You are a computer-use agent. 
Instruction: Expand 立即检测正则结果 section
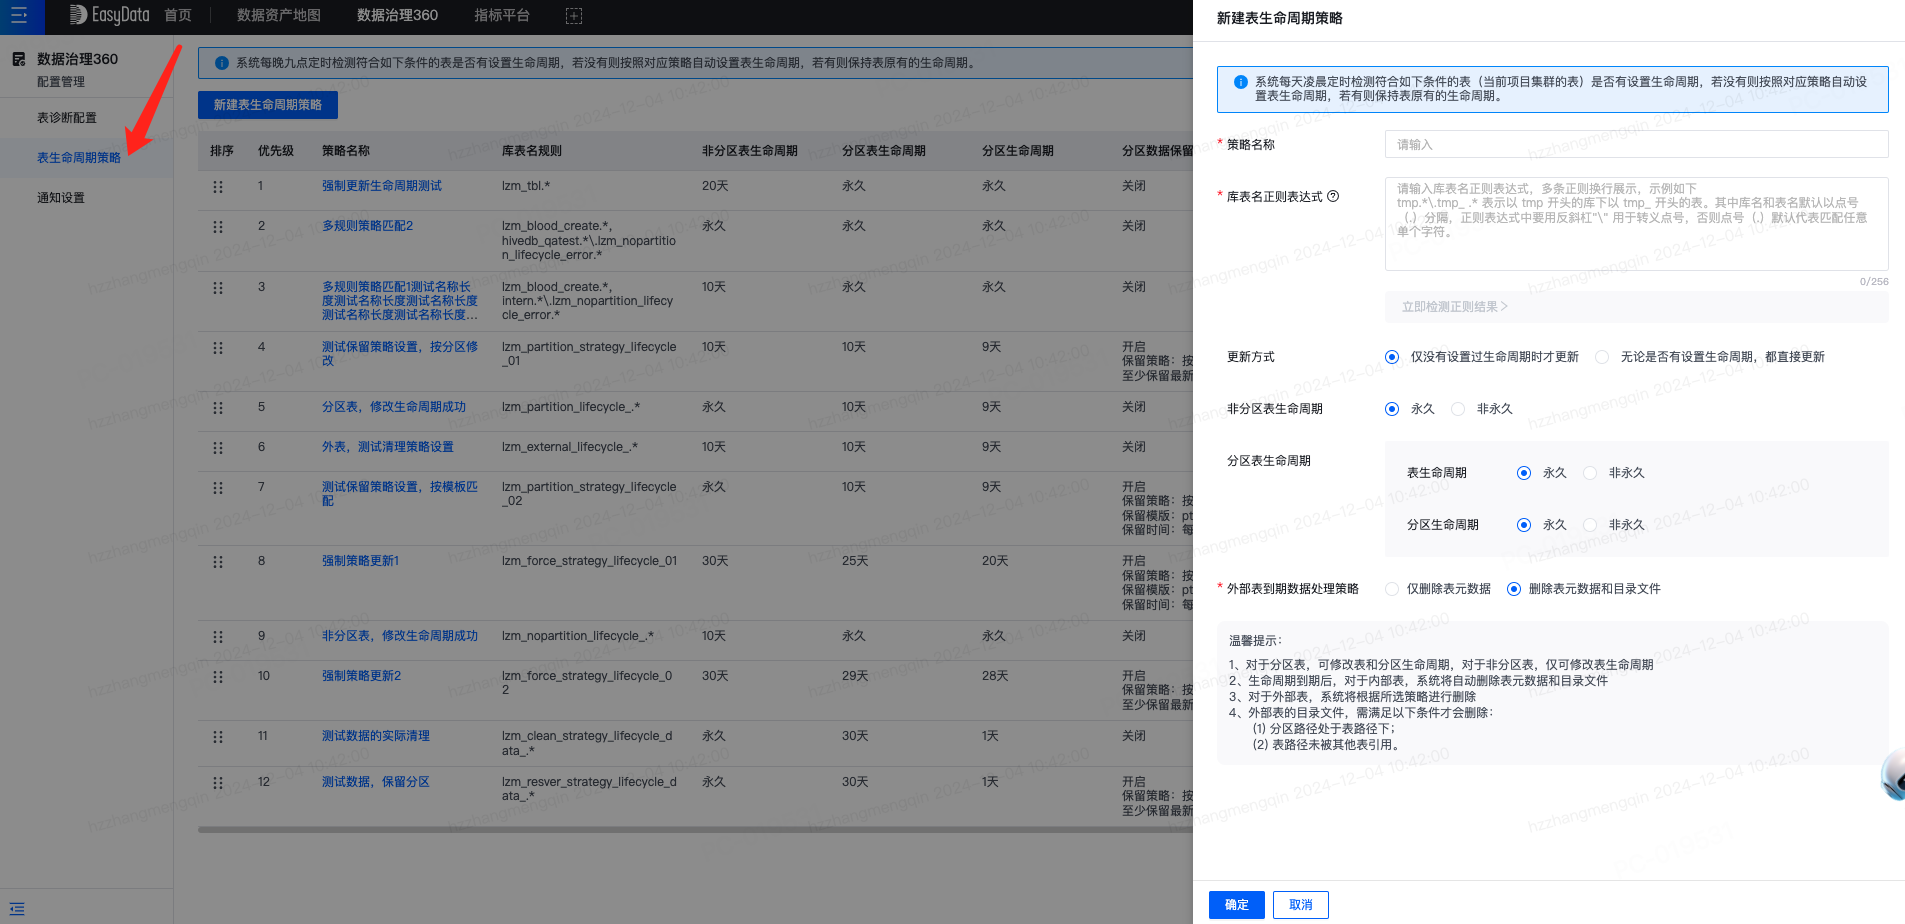click(x=1454, y=307)
